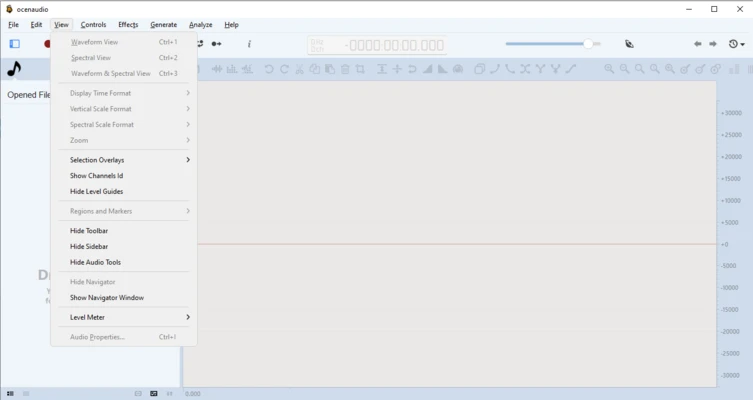Click the undo icon in audio tools bar
The width and height of the screenshot is (753, 400).
[269, 69]
